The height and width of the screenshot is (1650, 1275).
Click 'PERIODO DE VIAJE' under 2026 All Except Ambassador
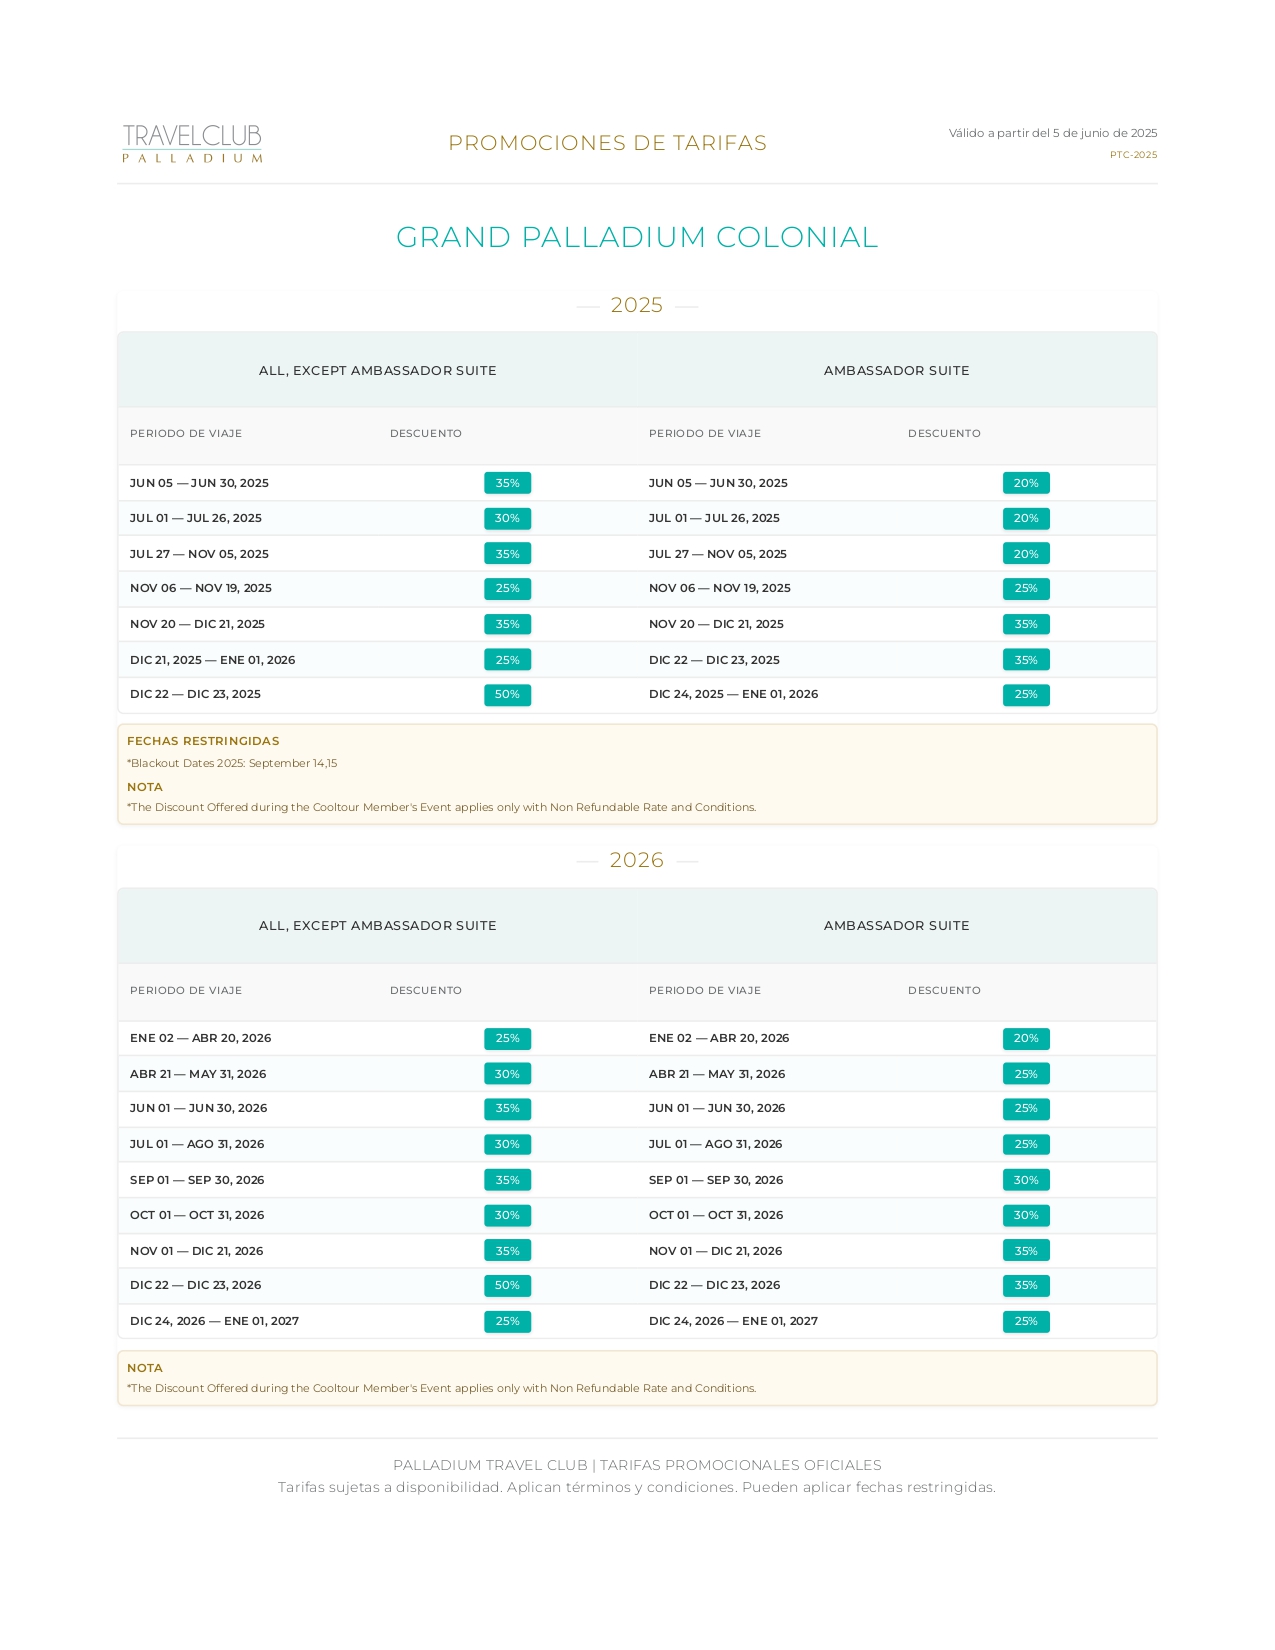pos(186,991)
